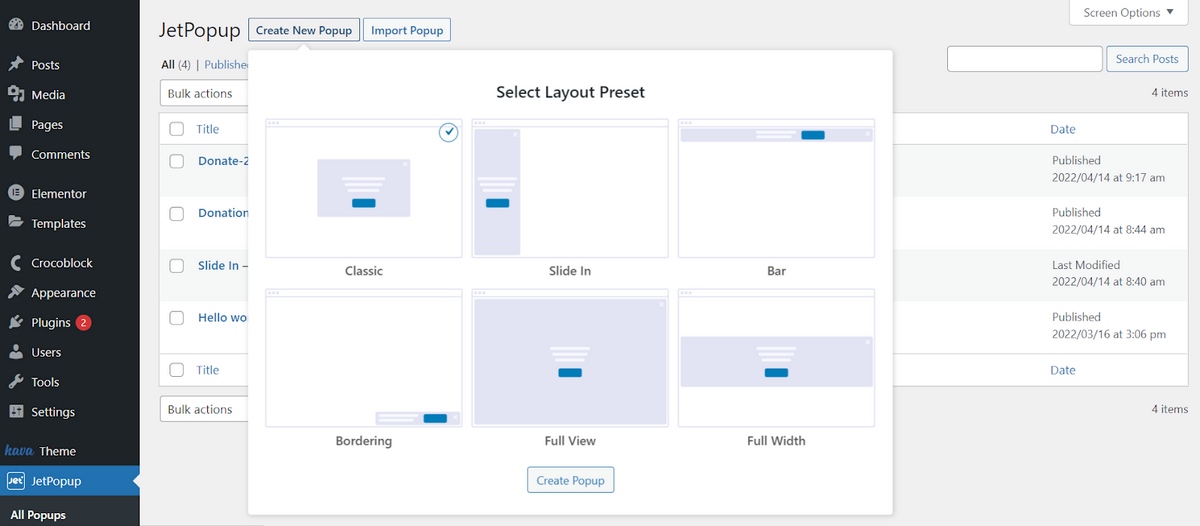Check the Donate-2 row checkbox
The width and height of the screenshot is (1200, 526).
click(177, 161)
